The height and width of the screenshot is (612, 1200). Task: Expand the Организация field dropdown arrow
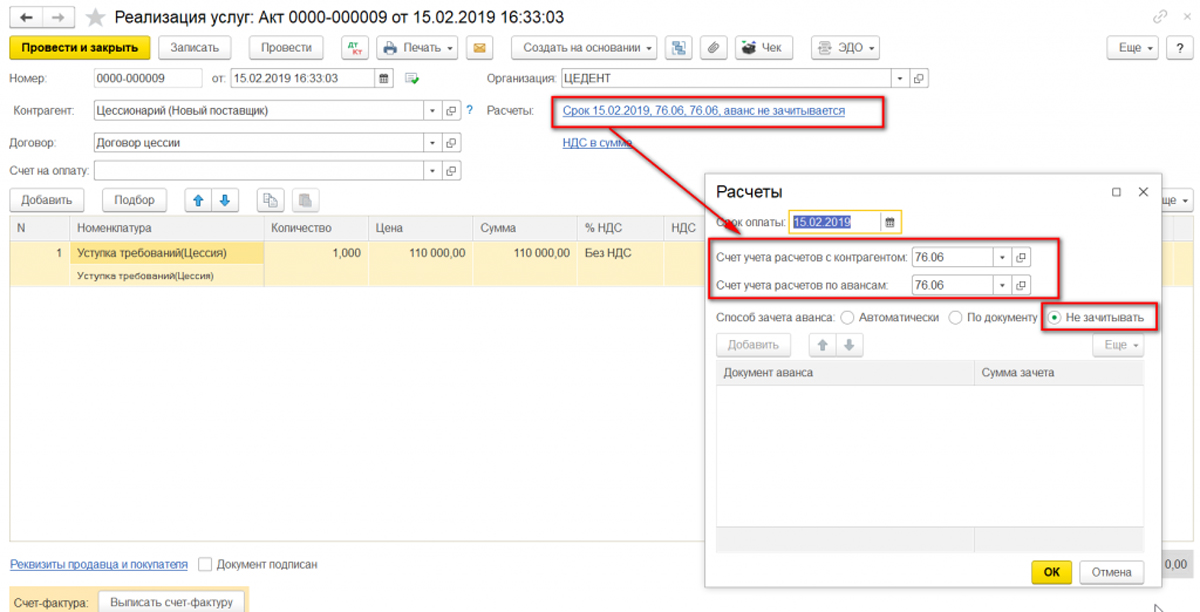pos(900,78)
